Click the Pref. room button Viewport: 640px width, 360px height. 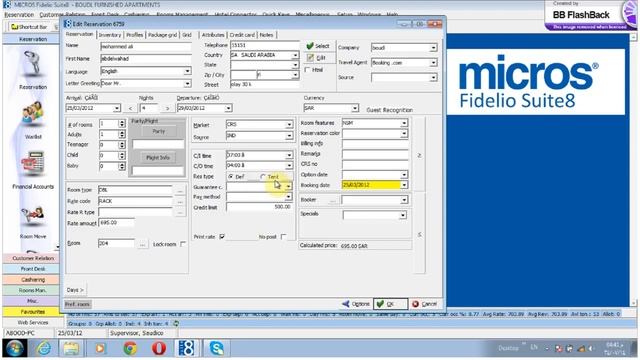[78, 304]
